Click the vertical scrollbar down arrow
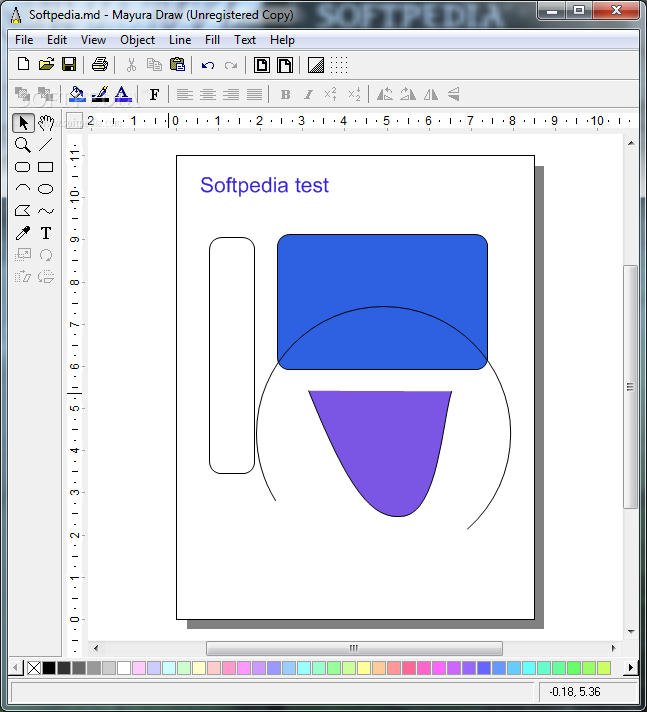 631,632
